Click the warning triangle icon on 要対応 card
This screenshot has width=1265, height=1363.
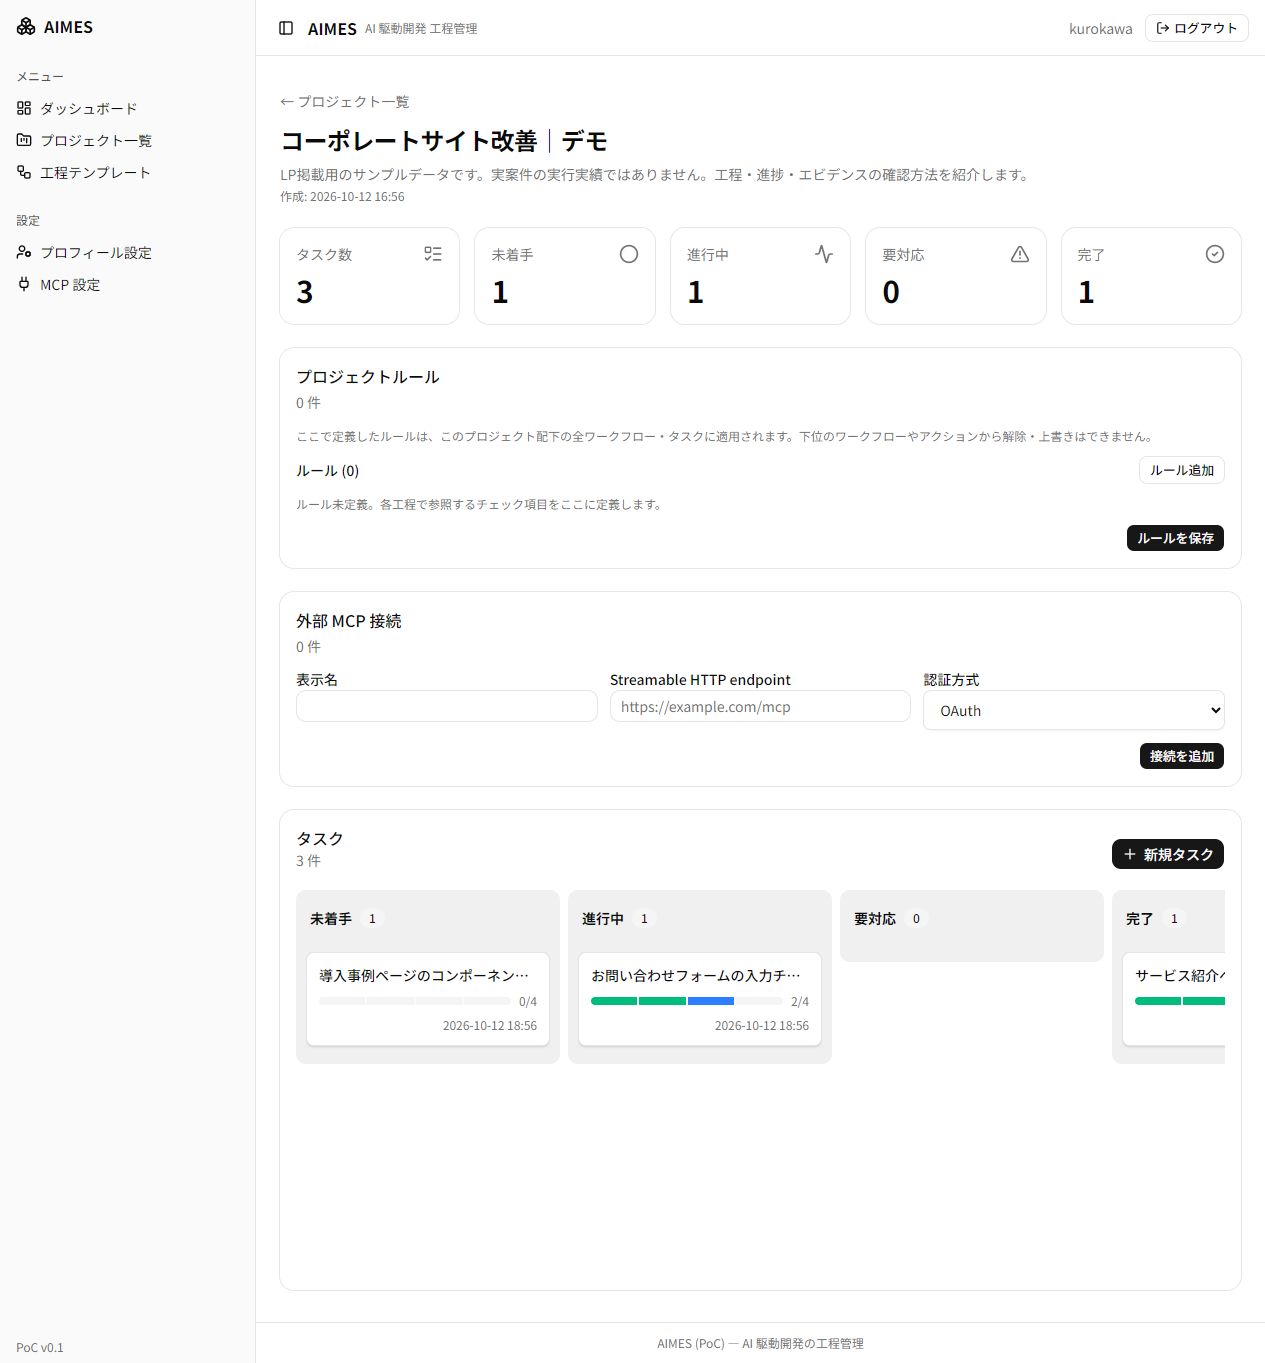pos(1020,254)
